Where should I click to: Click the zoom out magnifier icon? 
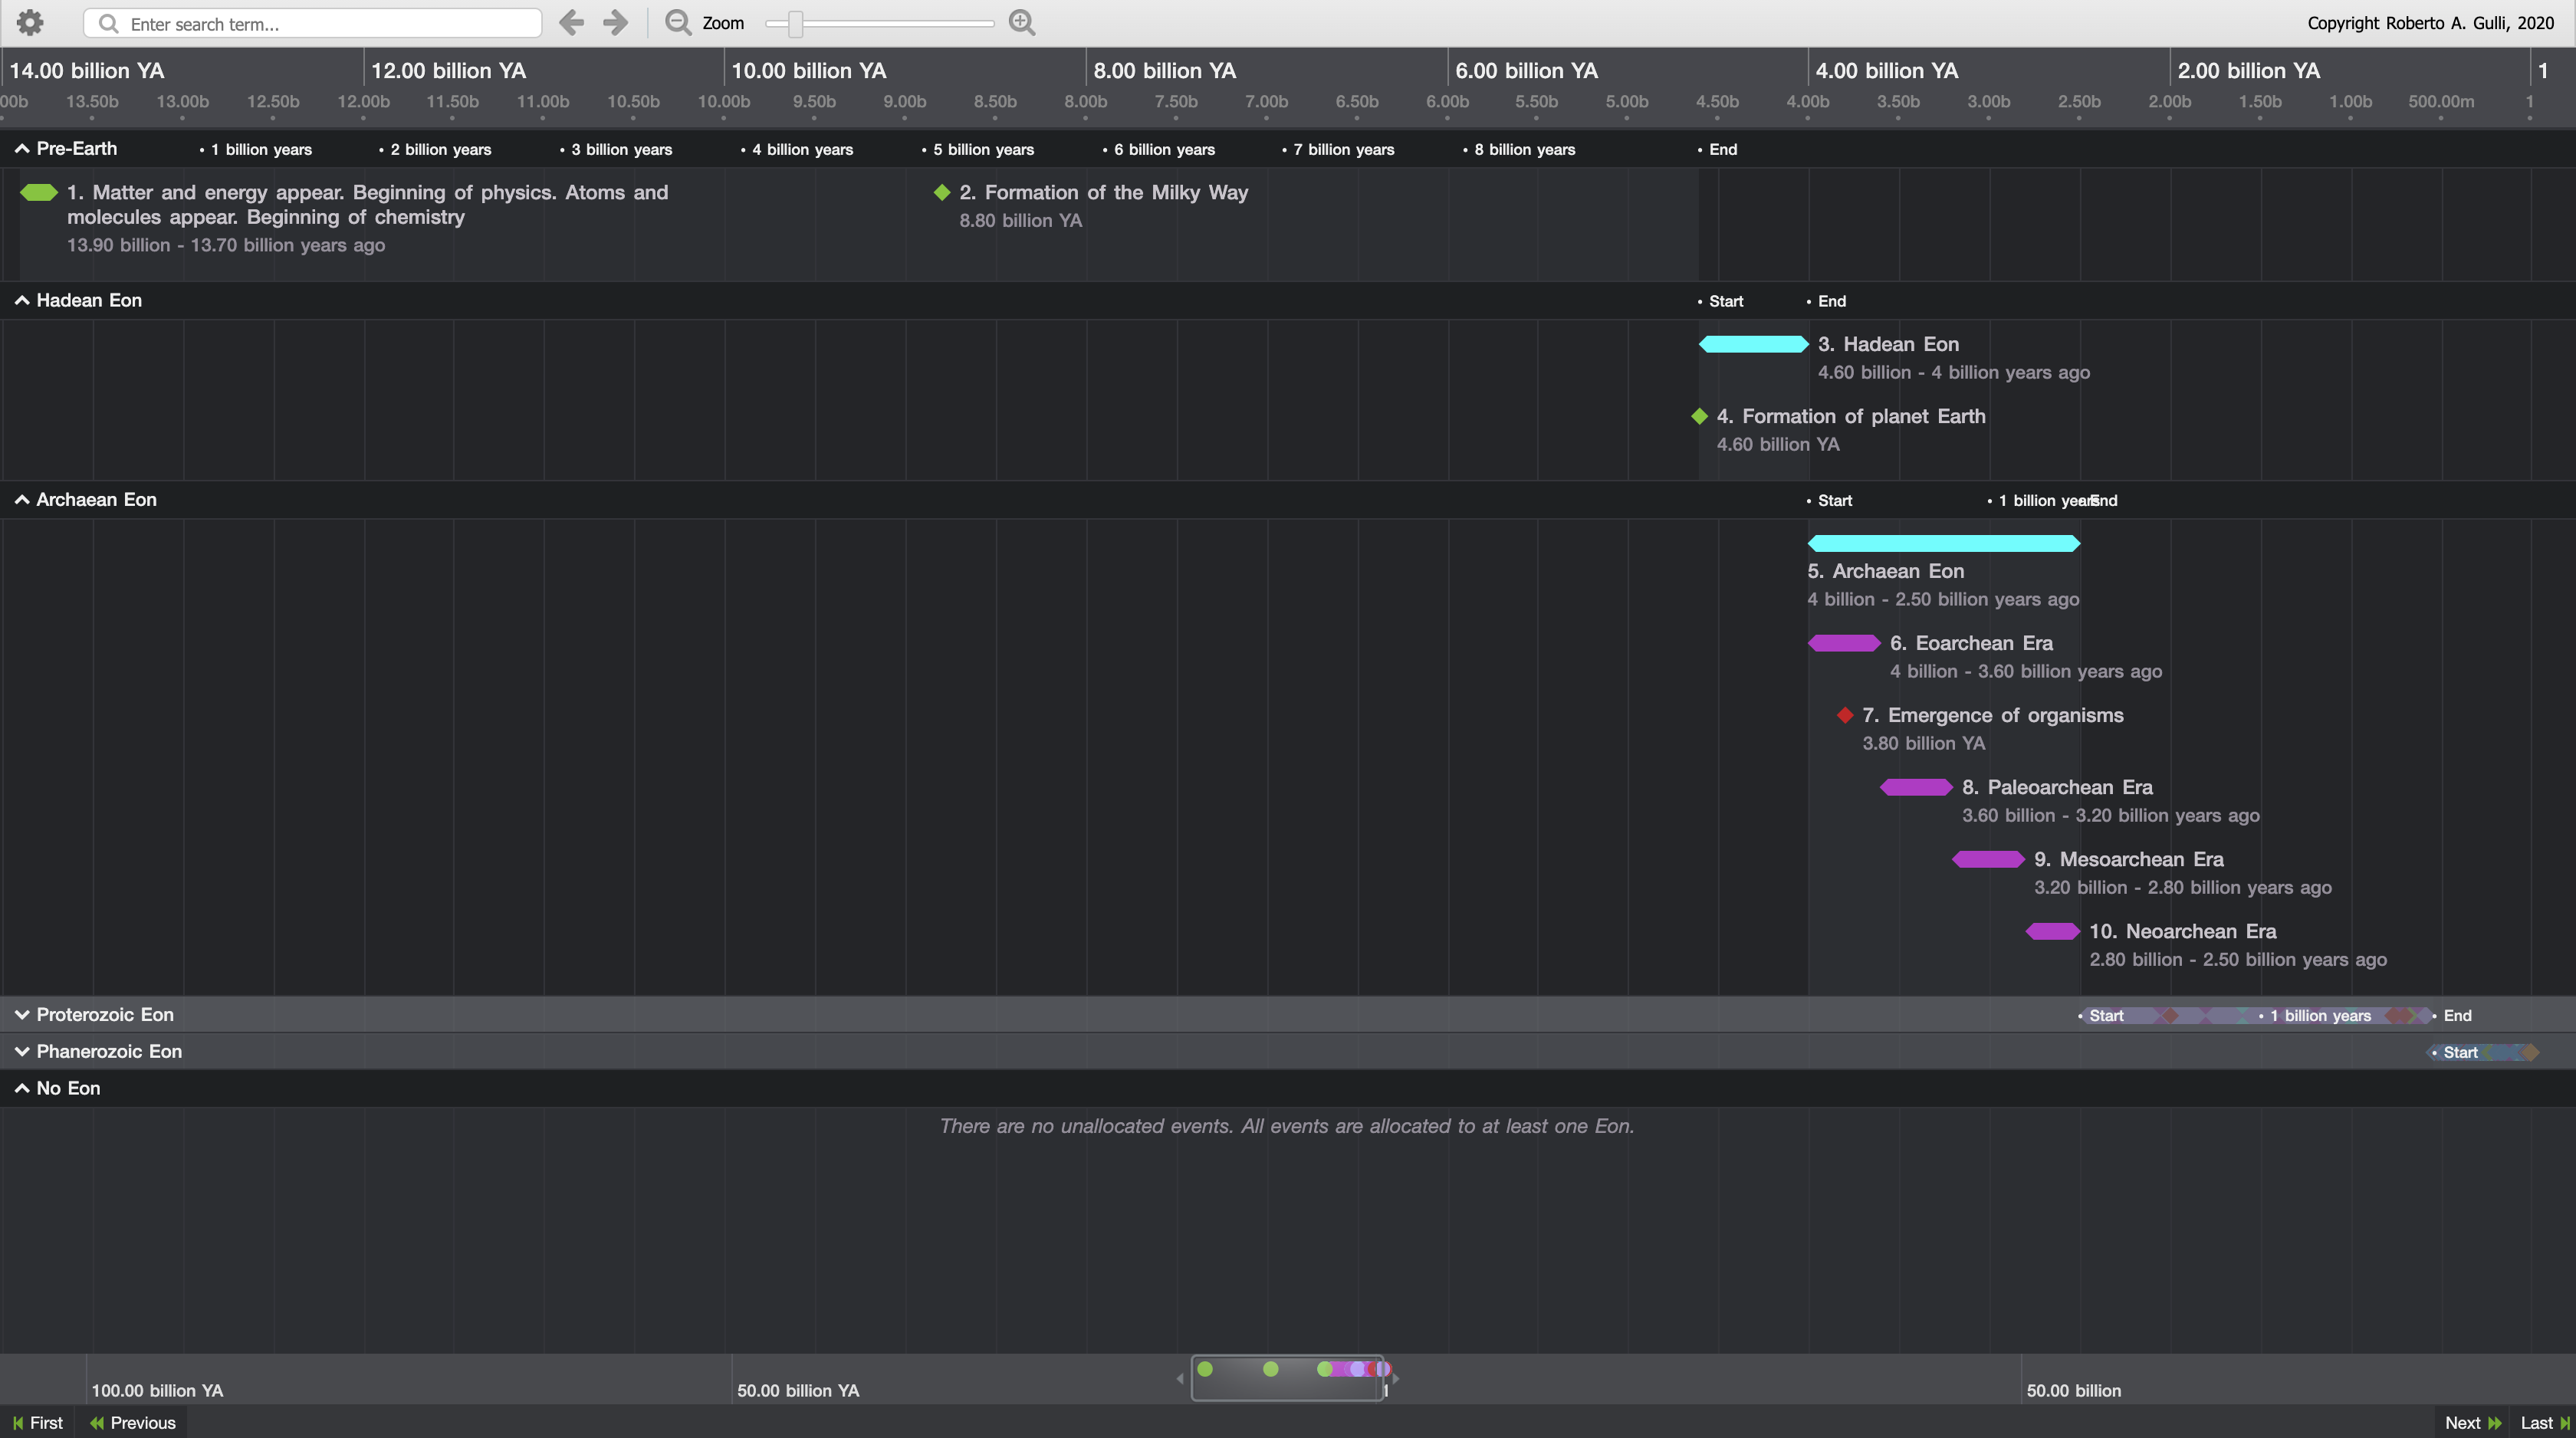(x=678, y=23)
